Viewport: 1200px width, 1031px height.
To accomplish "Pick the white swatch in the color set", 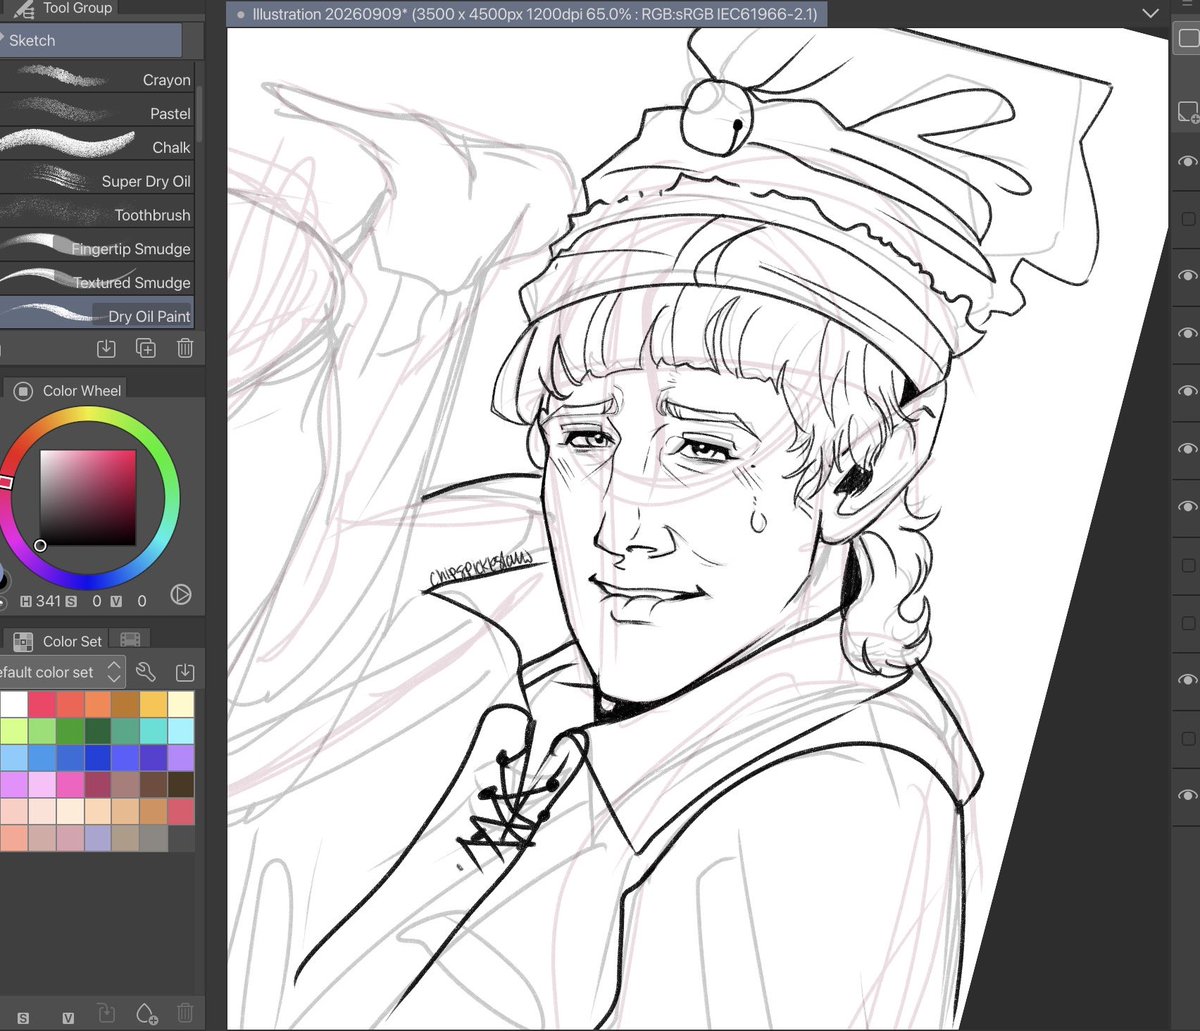I will pos(14,704).
